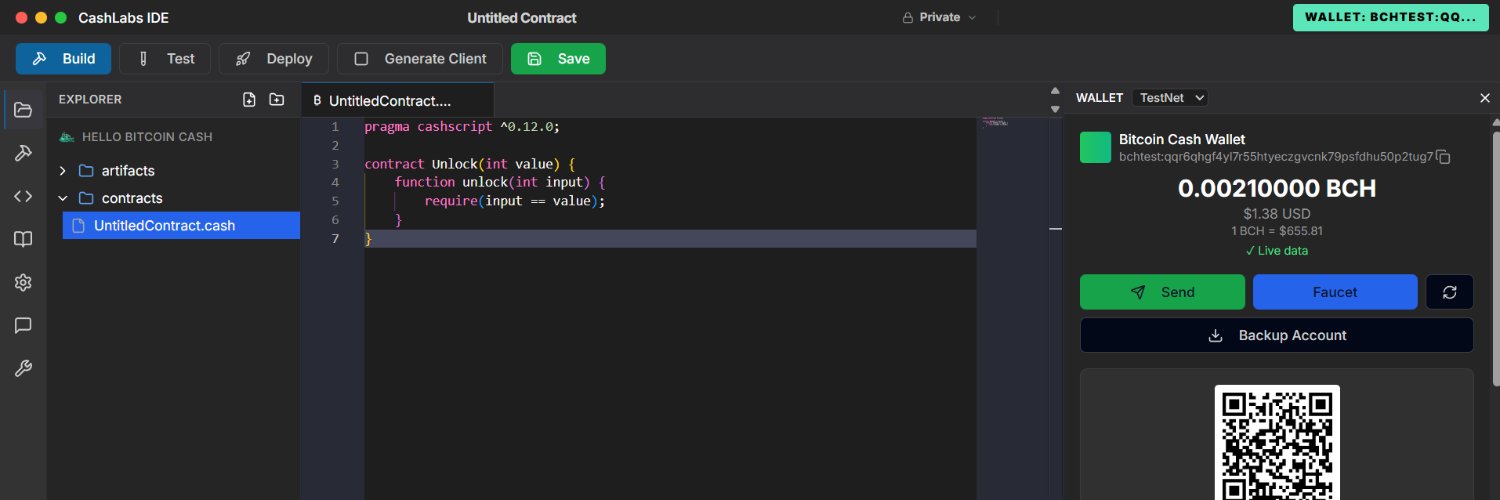This screenshot has width=1500, height=500.
Task: Click the wallet QR code image
Action: [x=1277, y=442]
